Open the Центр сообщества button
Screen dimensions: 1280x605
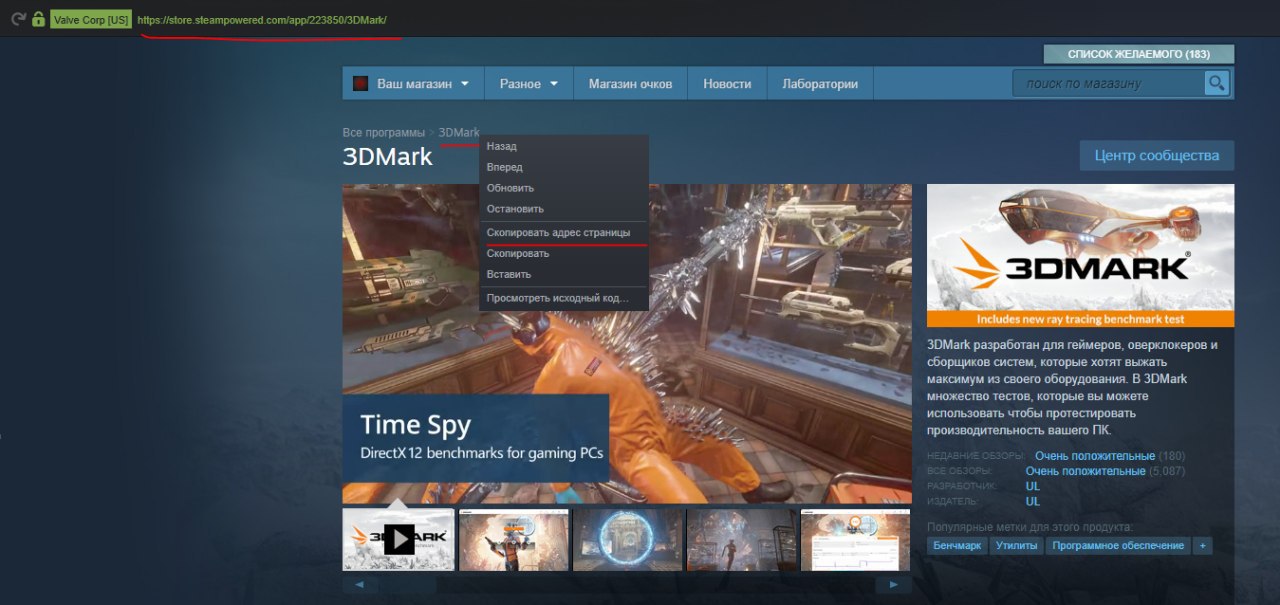(1157, 156)
